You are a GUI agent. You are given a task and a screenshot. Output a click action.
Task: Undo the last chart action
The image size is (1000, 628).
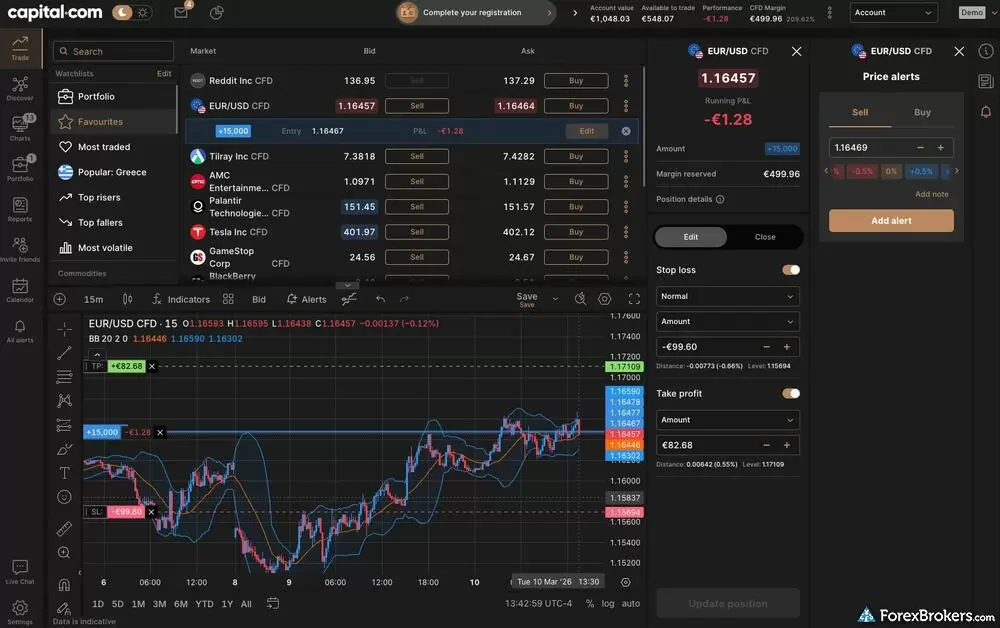tap(381, 299)
